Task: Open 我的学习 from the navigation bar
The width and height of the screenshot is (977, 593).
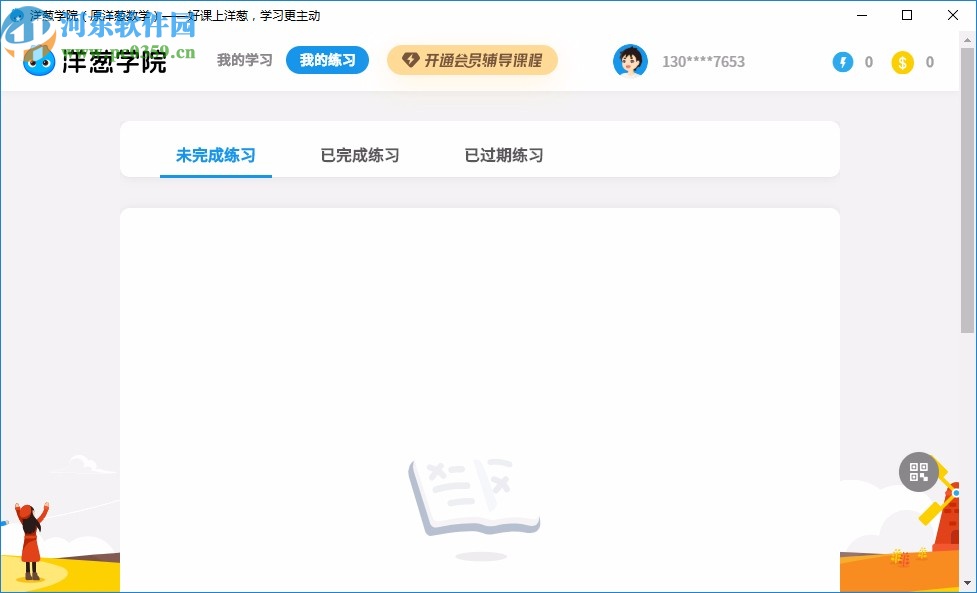Action: (243, 60)
